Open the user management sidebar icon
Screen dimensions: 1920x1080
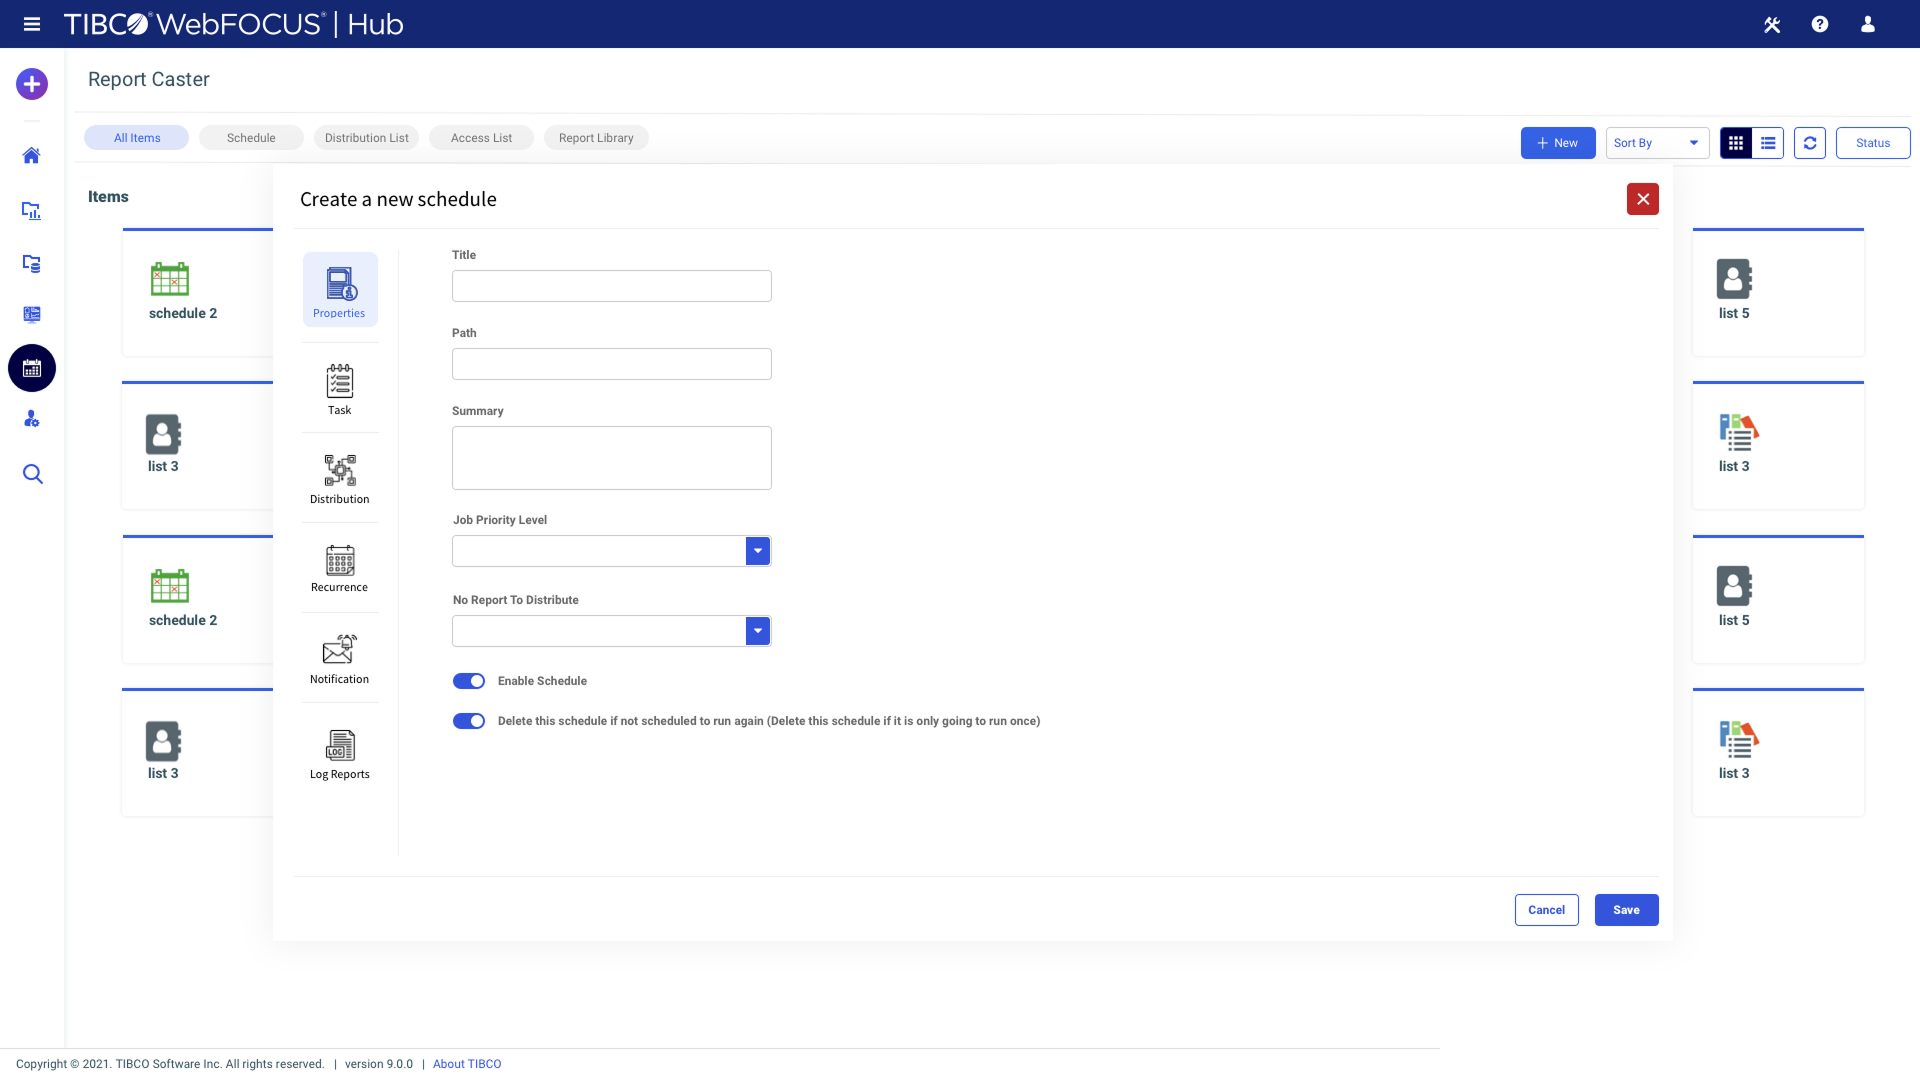[x=32, y=419]
